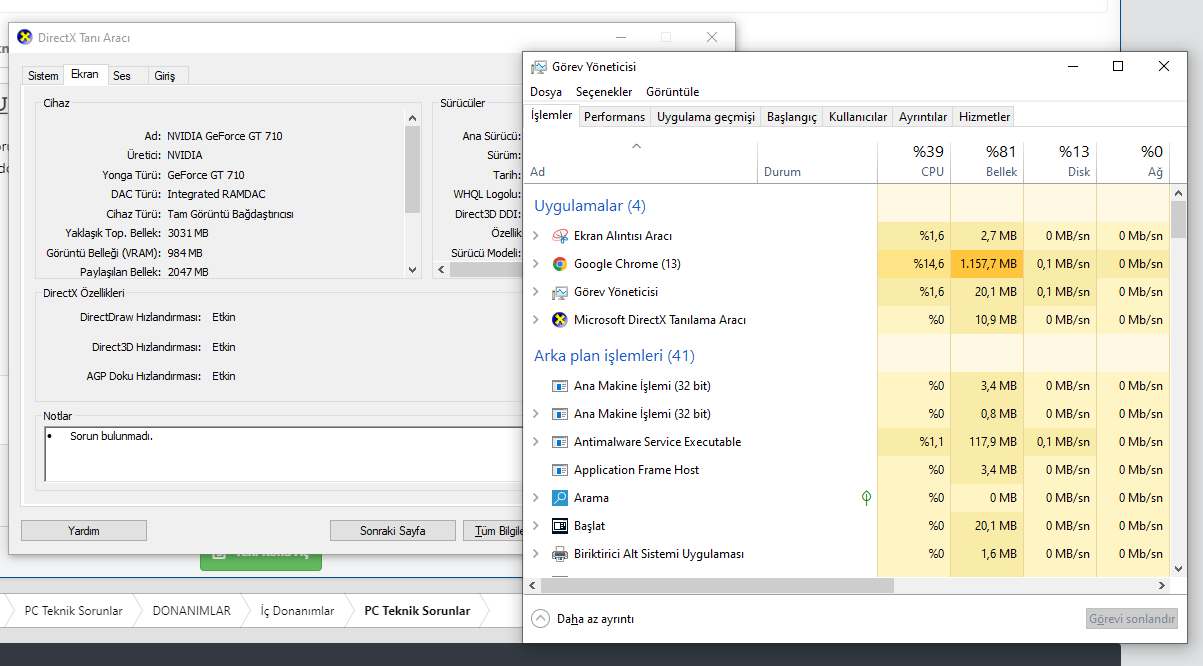Click the DONANIMLAR breadcrumb link
The image size is (1203, 666).
tap(192, 611)
